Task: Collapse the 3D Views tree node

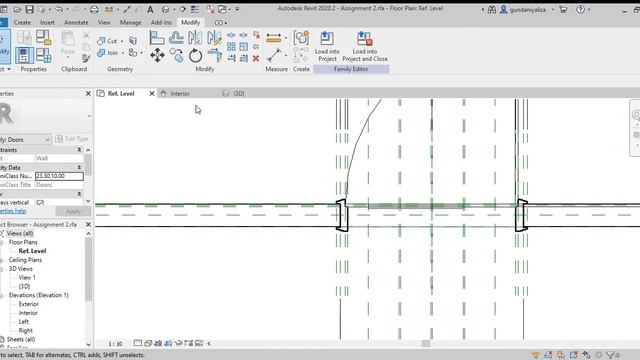Action: point(2,269)
